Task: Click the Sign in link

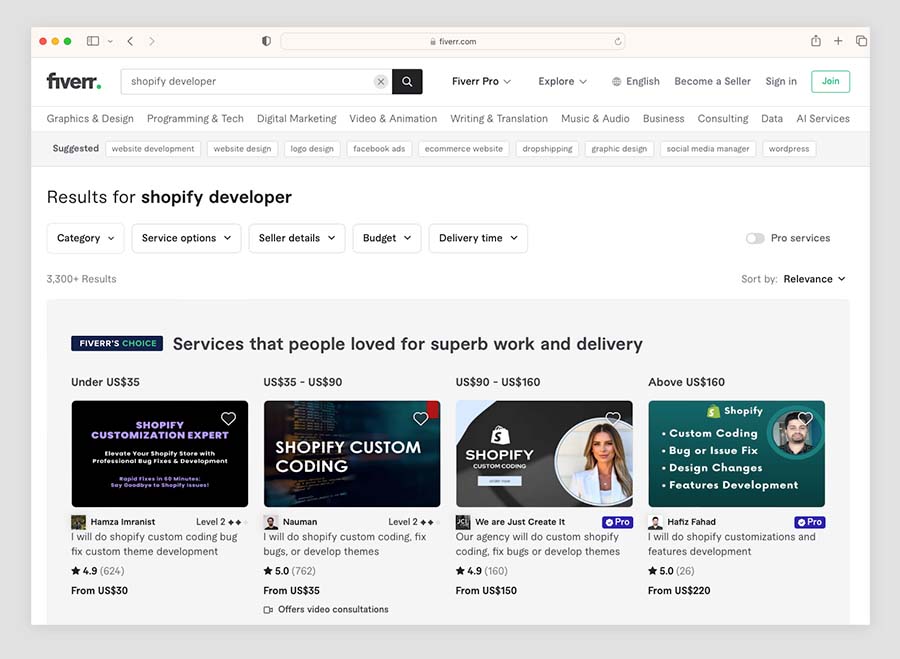Action: click(x=781, y=82)
